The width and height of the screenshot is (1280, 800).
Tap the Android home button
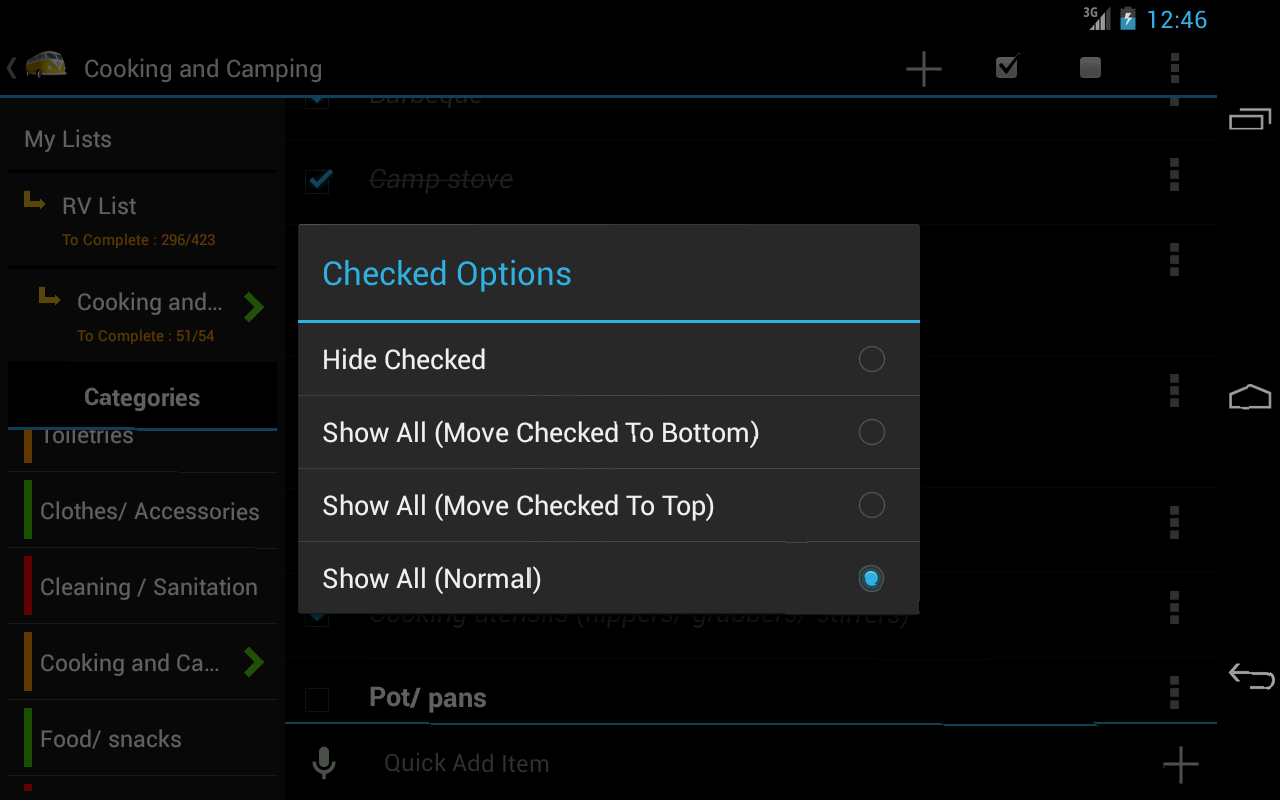[x=1250, y=397]
